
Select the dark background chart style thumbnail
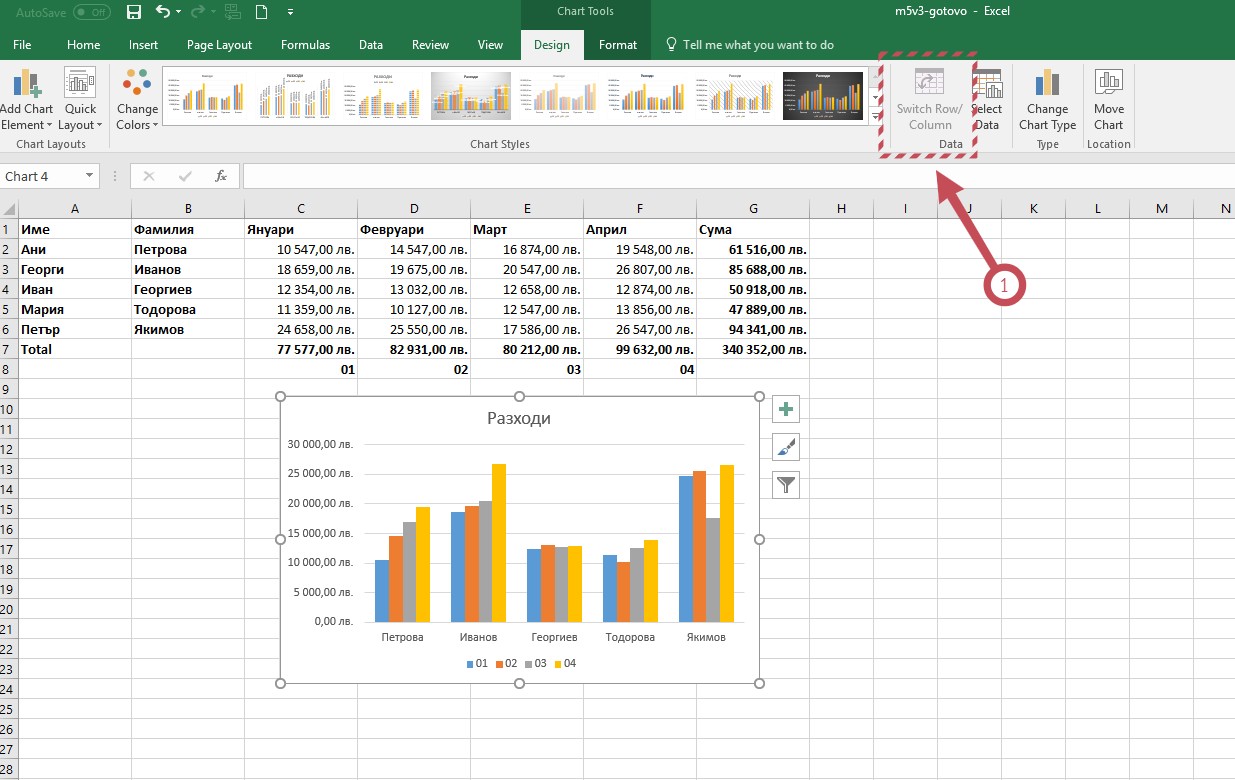tap(822, 96)
